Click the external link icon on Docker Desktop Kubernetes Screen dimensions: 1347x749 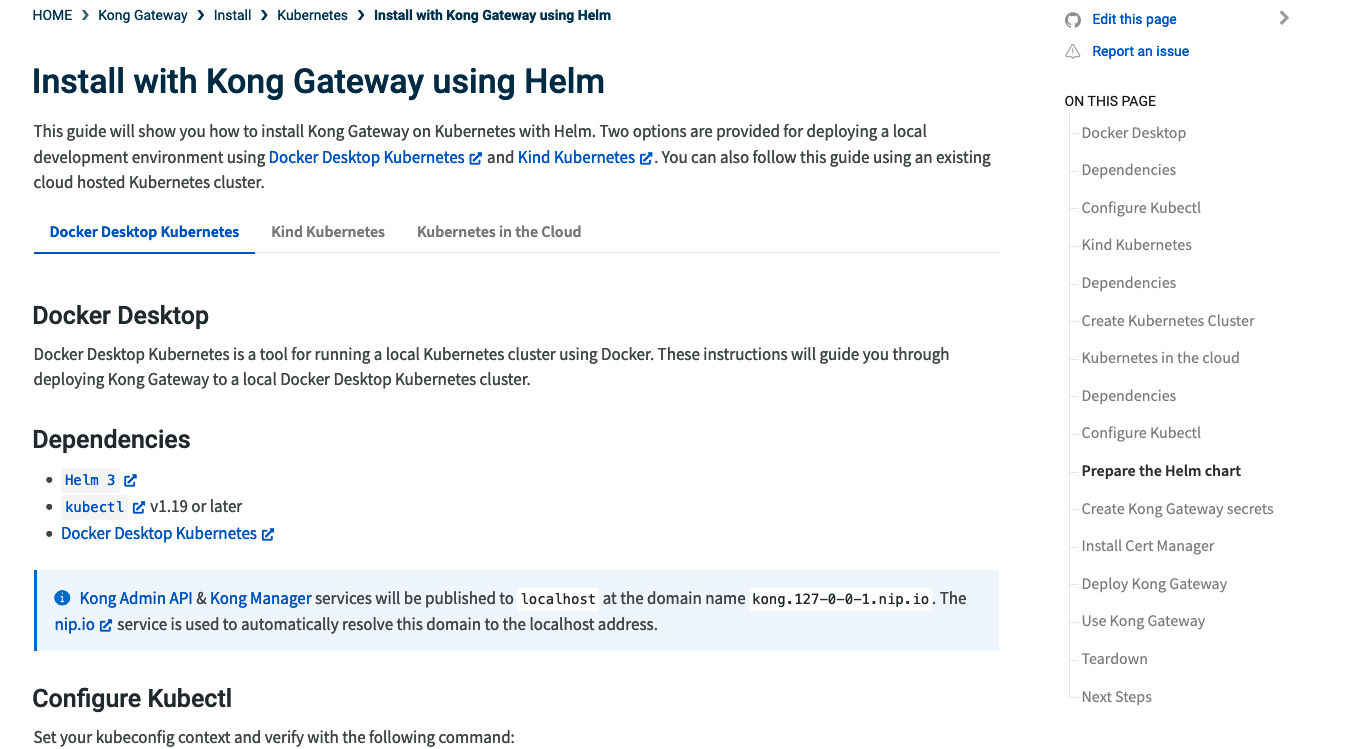click(x=267, y=533)
